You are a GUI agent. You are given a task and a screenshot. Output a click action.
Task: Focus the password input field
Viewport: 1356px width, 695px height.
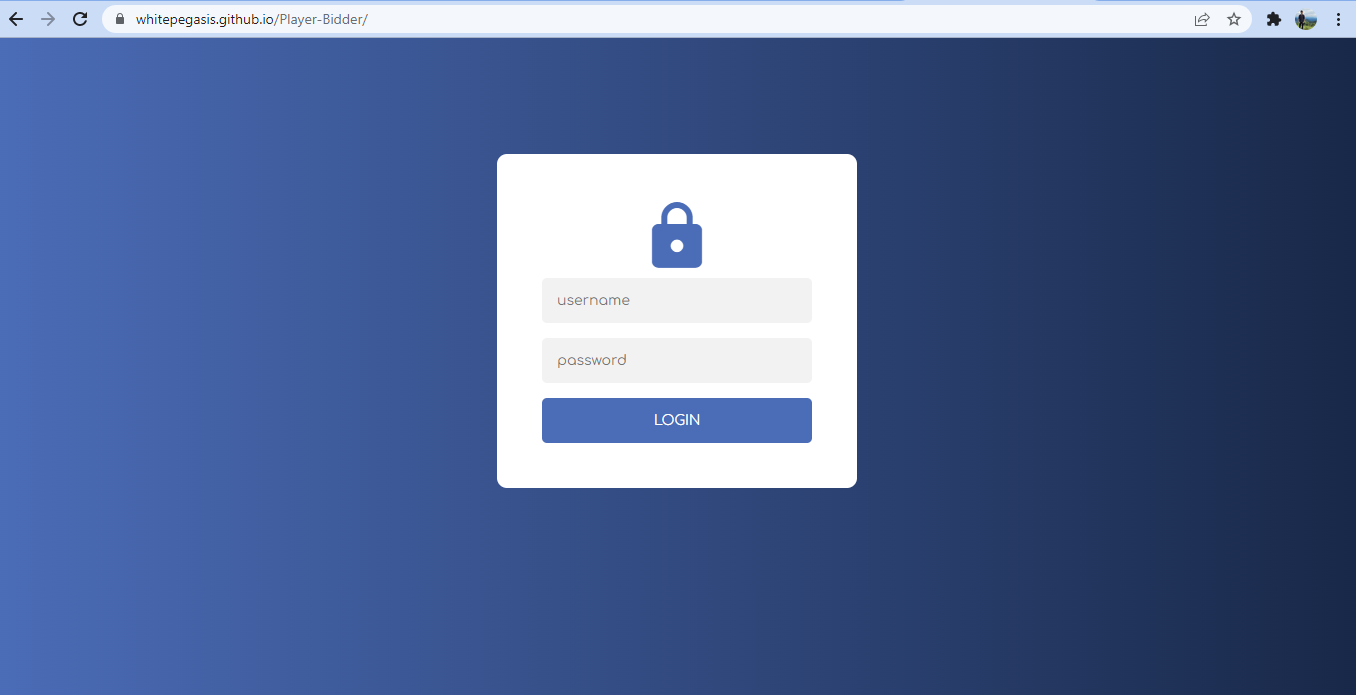point(677,360)
